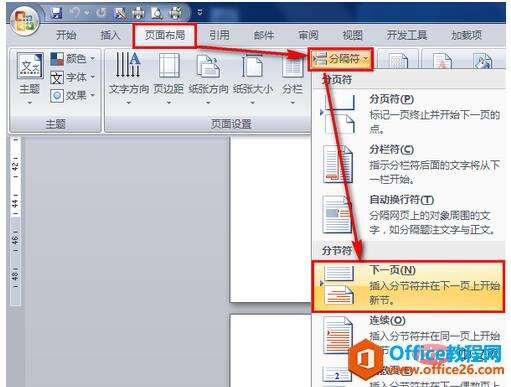Click the 分页符 header at menu top
This screenshot has height=387, width=511.
(x=337, y=80)
